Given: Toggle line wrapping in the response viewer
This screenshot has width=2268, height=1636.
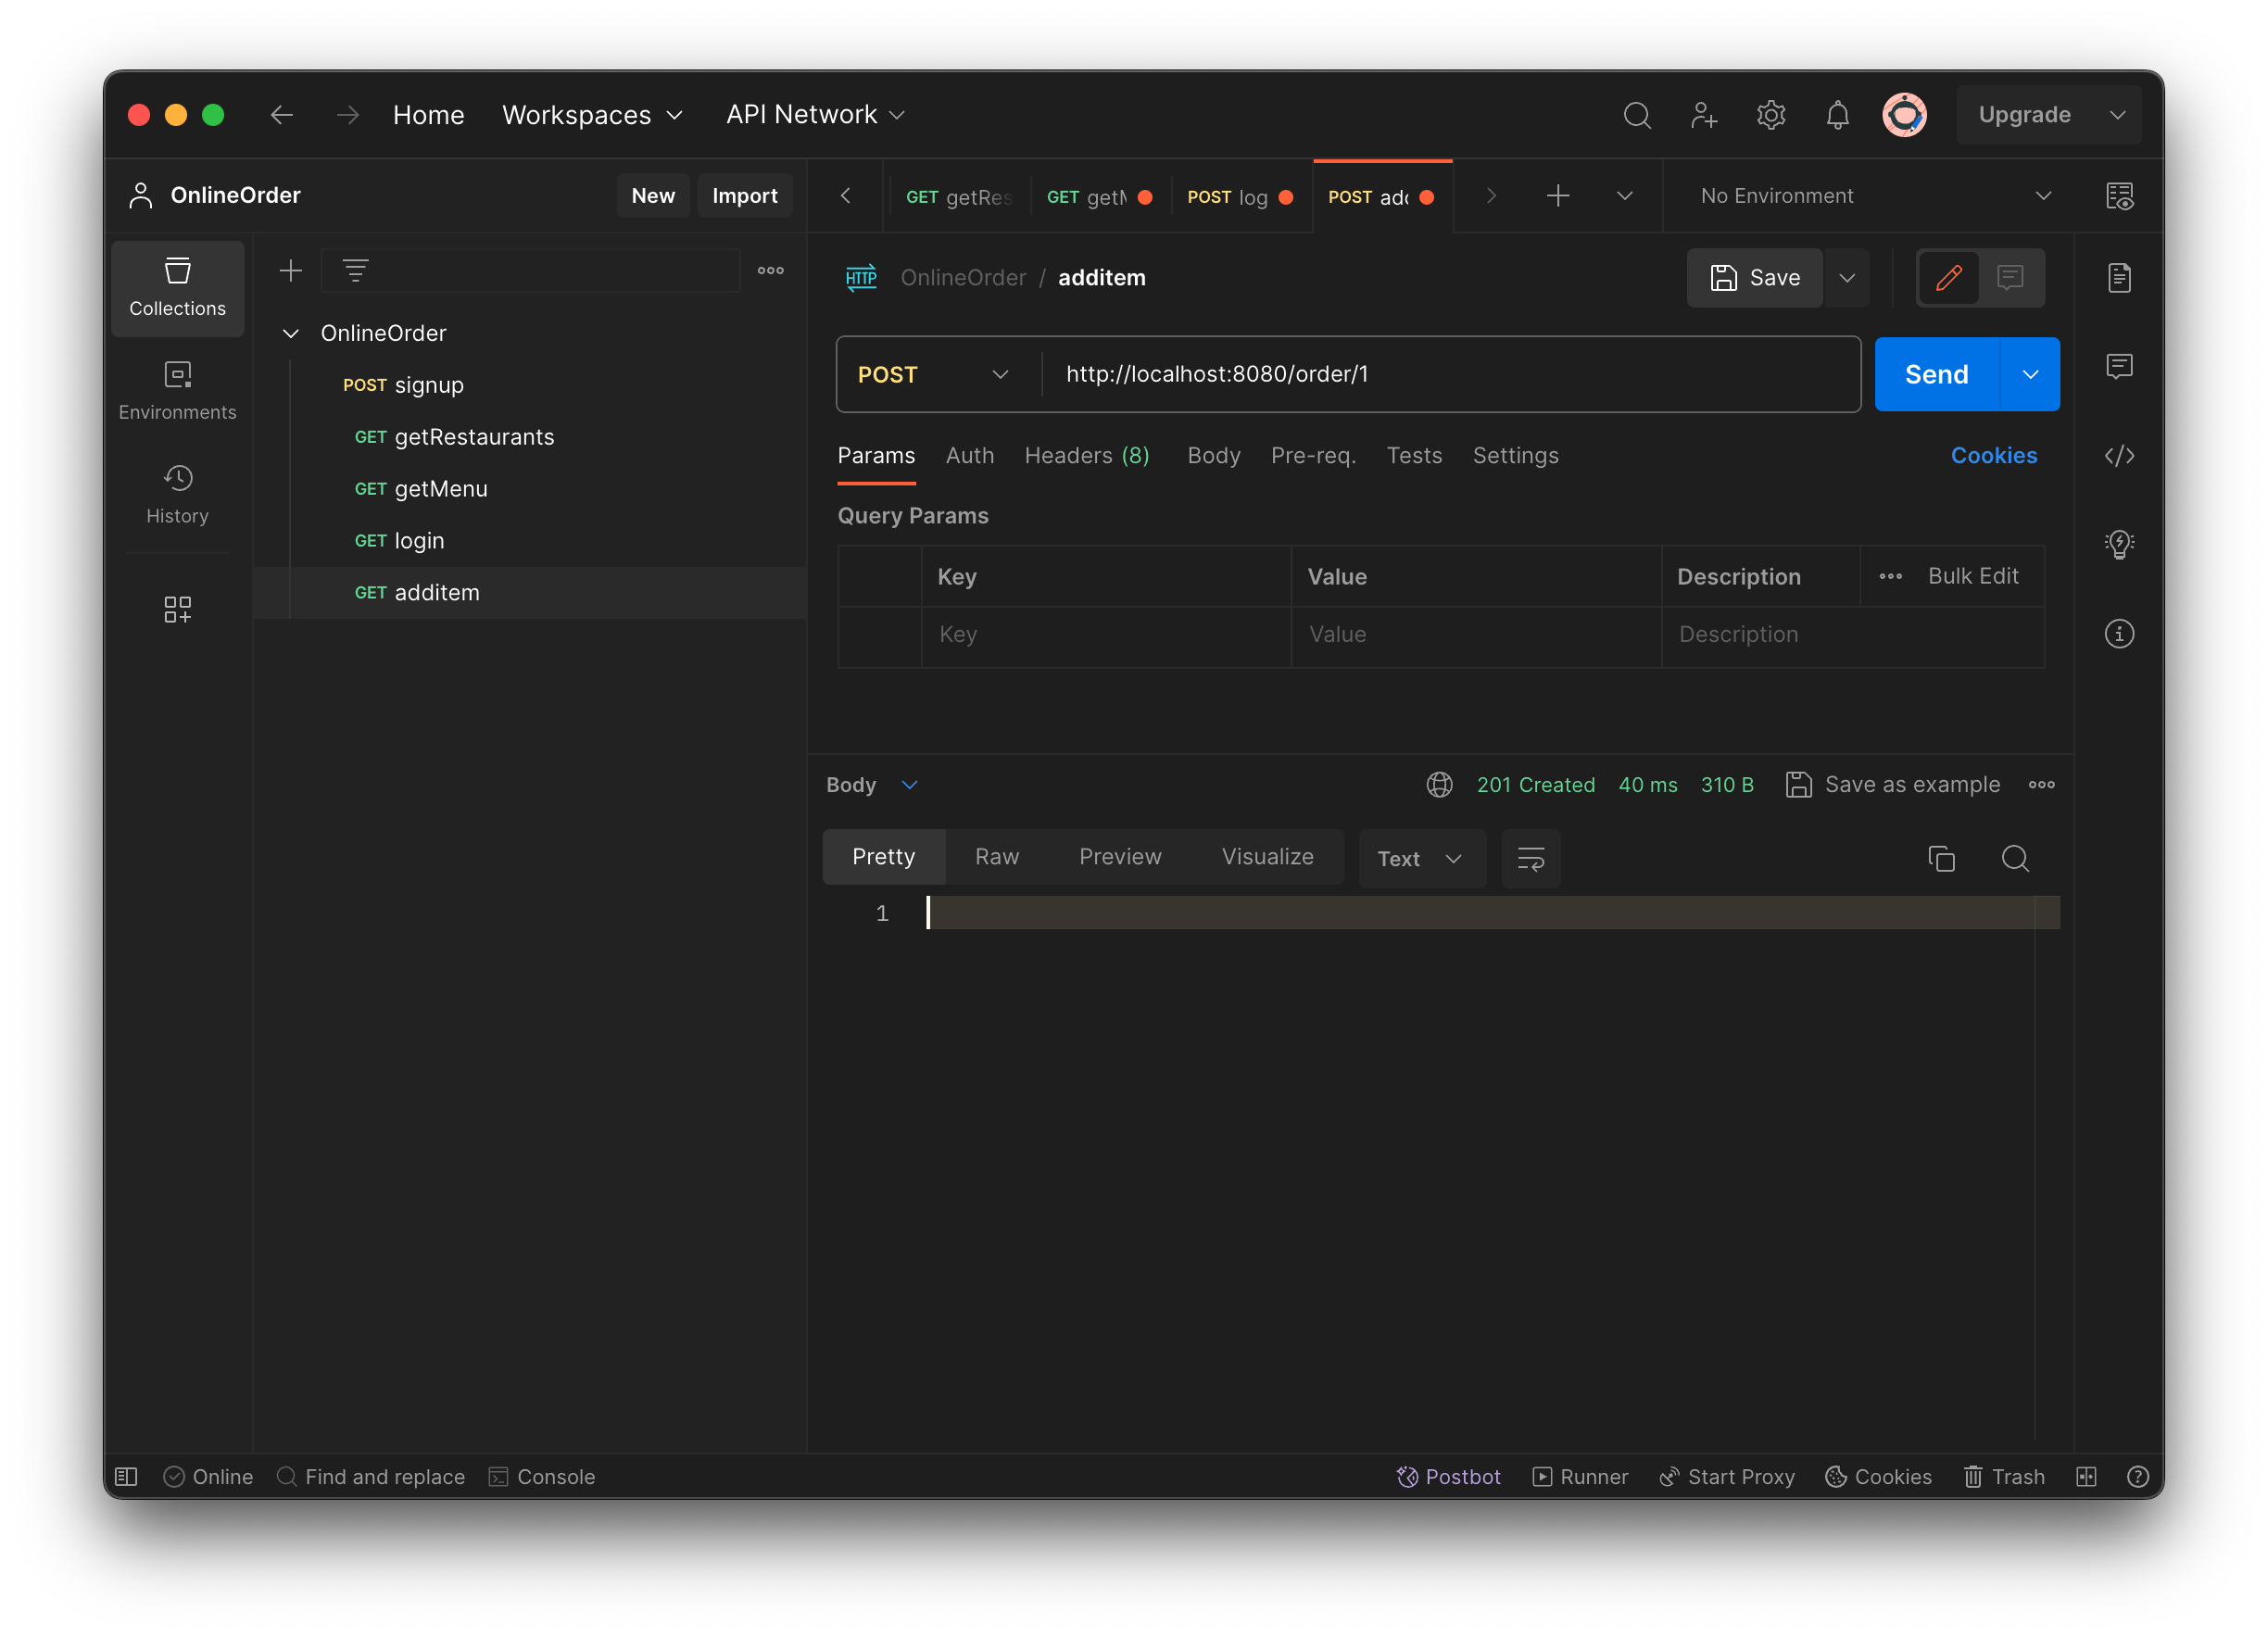Looking at the screenshot, I should [1531, 858].
